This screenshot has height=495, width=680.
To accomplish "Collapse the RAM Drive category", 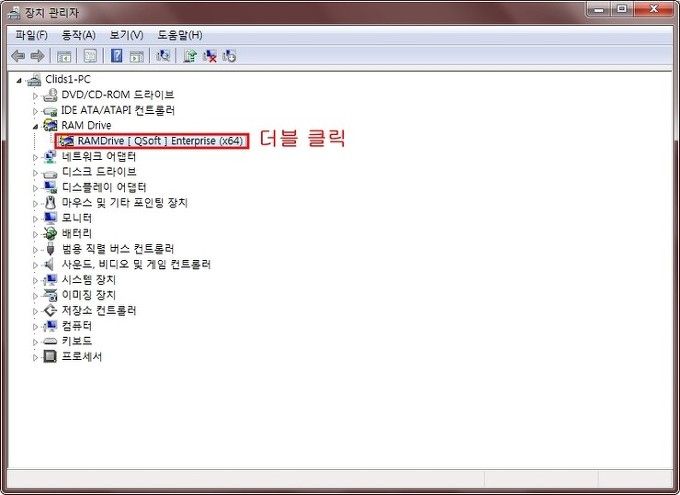I will pyautogui.click(x=36, y=127).
